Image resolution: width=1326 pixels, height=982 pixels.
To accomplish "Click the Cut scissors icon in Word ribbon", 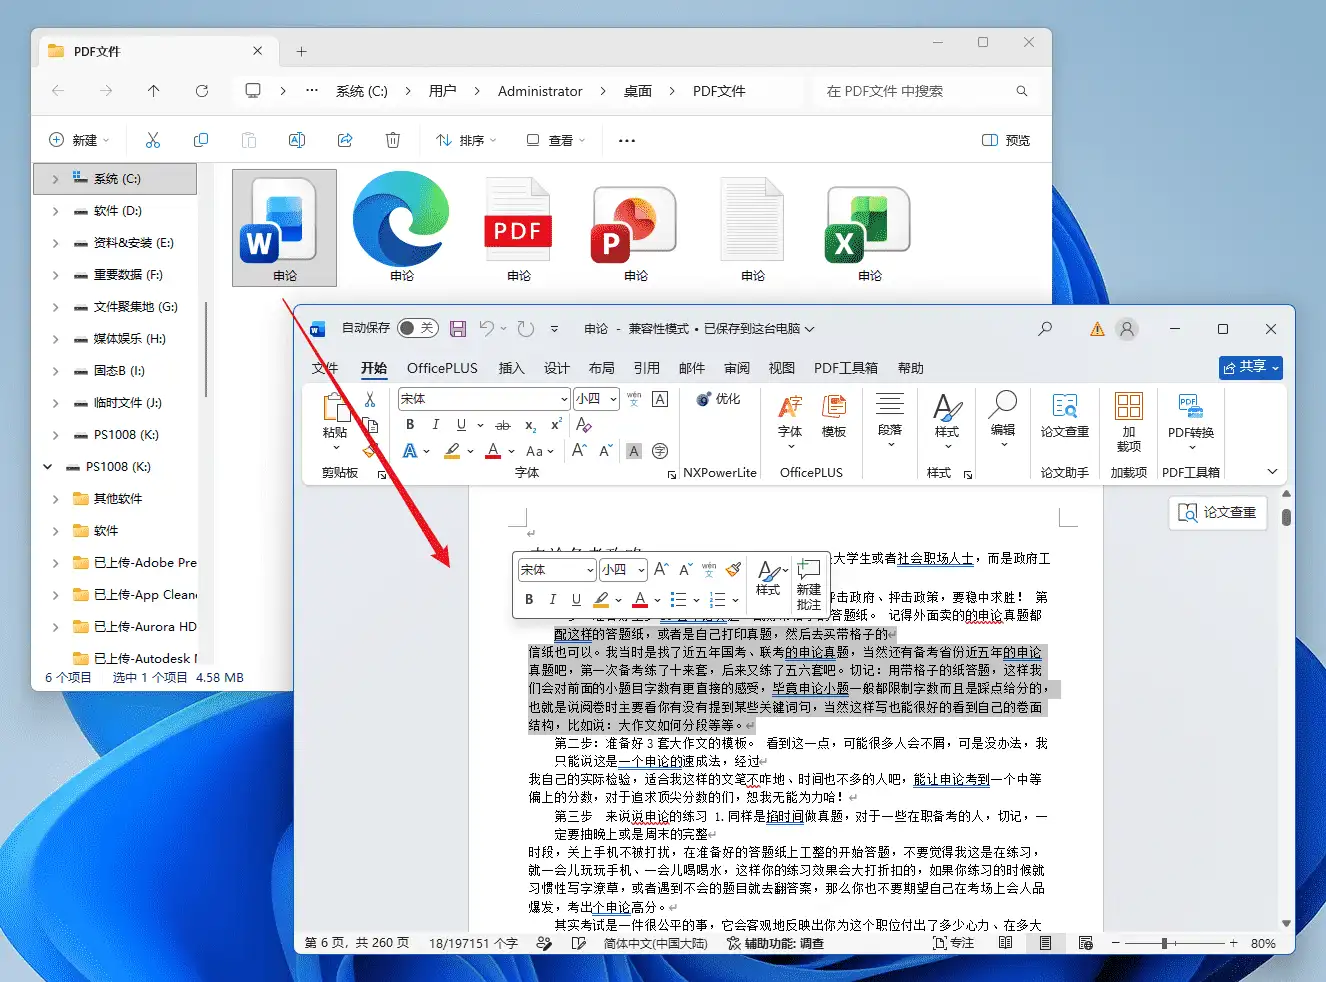I will (370, 399).
